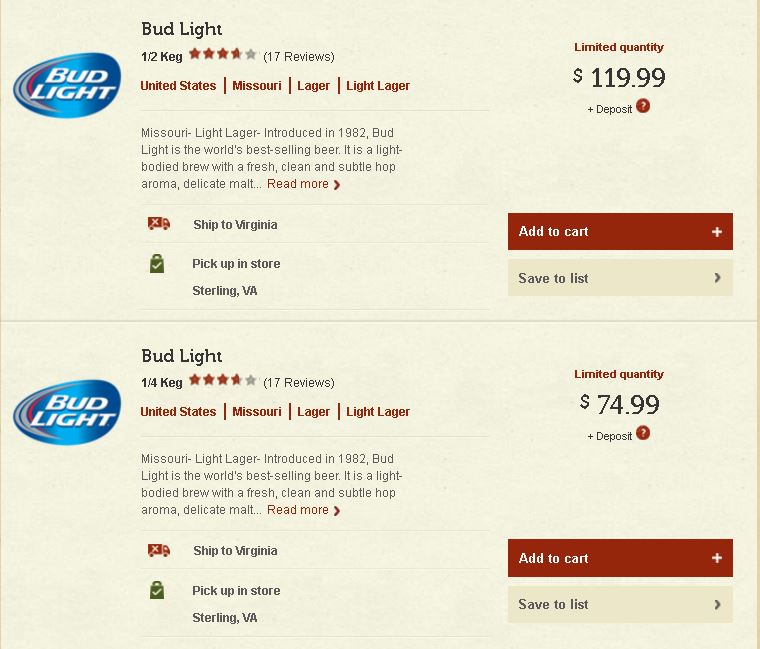This screenshot has height=649, width=760.
Task: Click the shipping truck icon for 1/2 Keg
Action: [x=159, y=223]
